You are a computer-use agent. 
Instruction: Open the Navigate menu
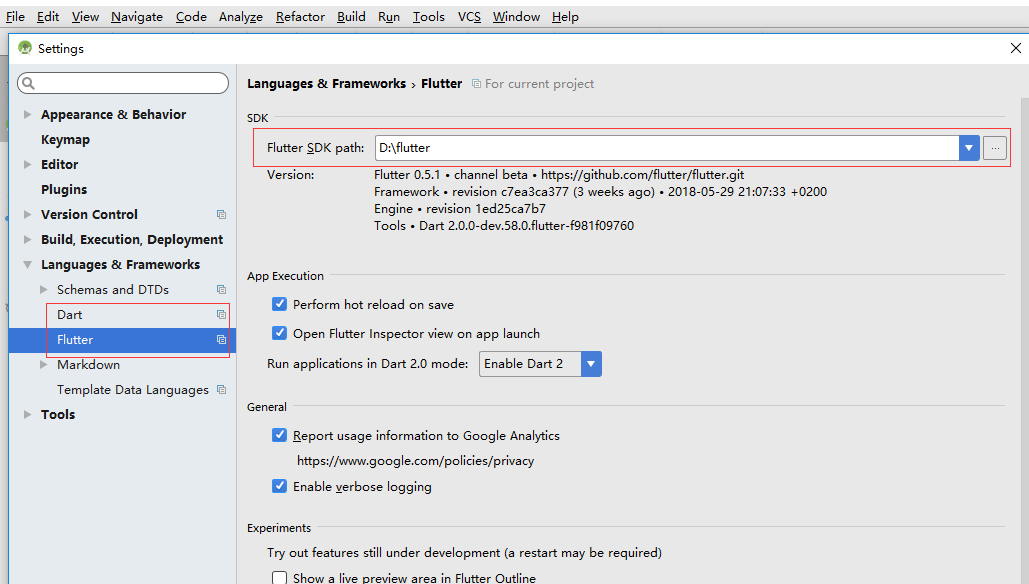[x=136, y=16]
